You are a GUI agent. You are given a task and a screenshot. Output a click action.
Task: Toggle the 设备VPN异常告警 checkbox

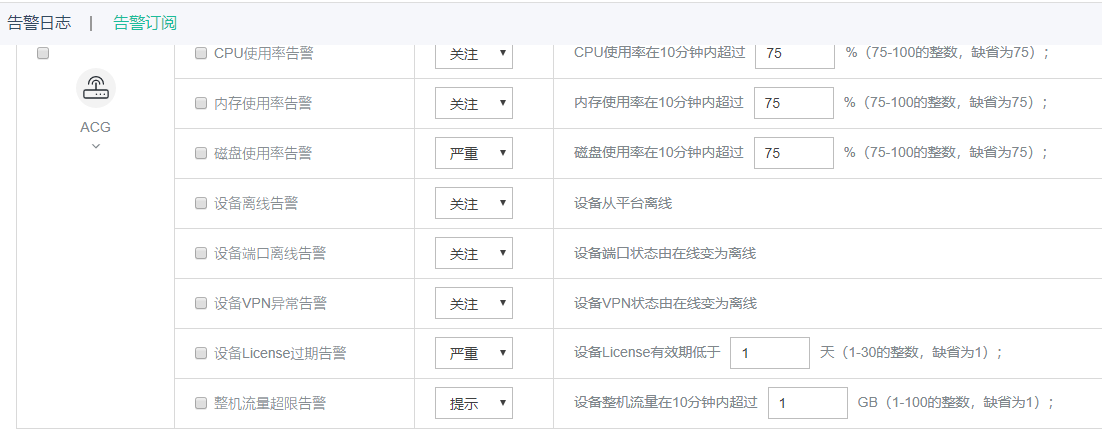(x=201, y=303)
